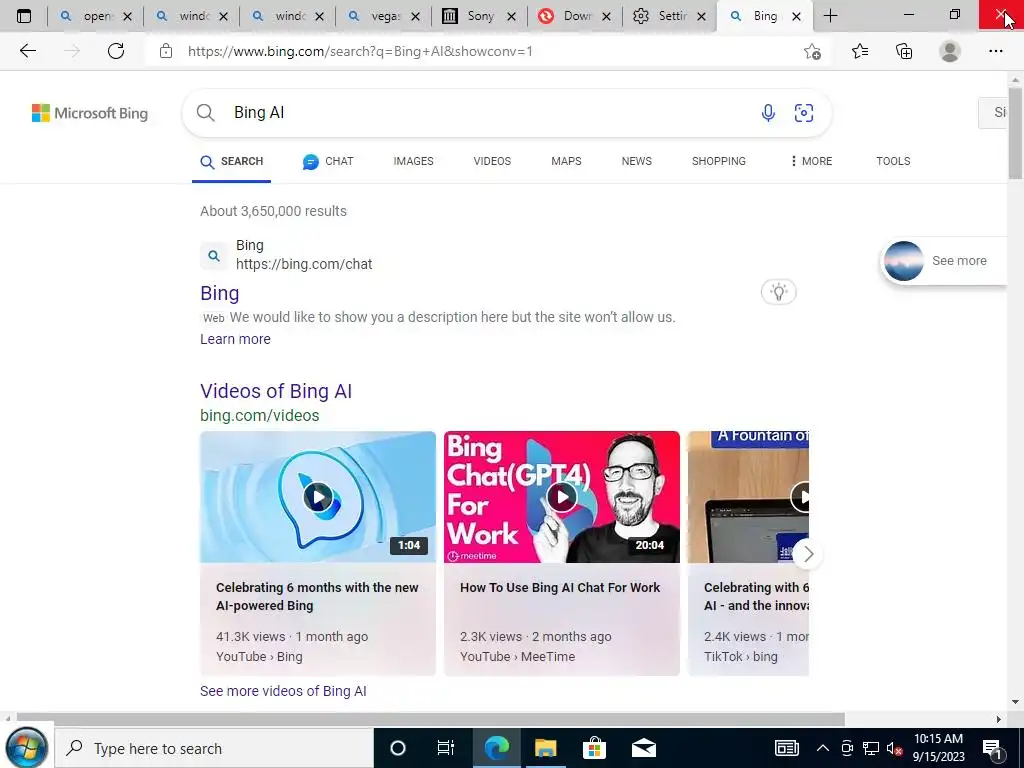Click the Windows taskbar search box
The image size is (1024, 768).
point(214,748)
